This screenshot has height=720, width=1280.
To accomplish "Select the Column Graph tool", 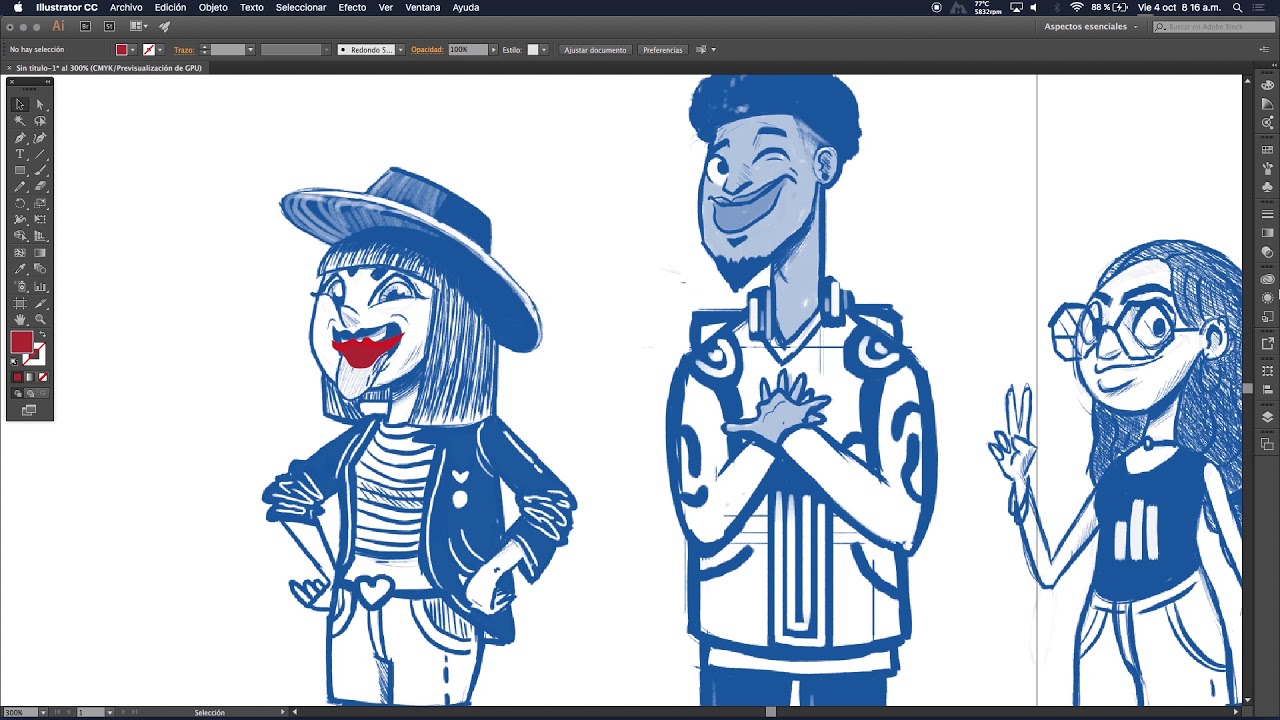I will 40,286.
